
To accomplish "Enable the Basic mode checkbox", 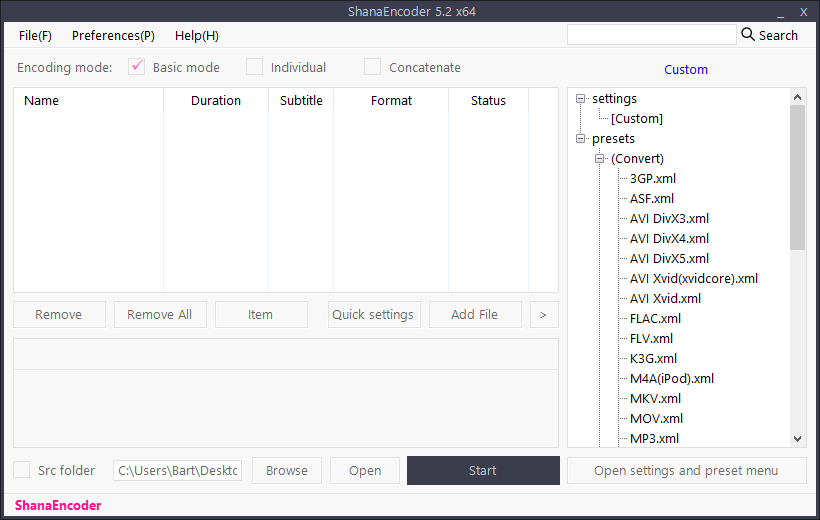I will click(x=137, y=67).
